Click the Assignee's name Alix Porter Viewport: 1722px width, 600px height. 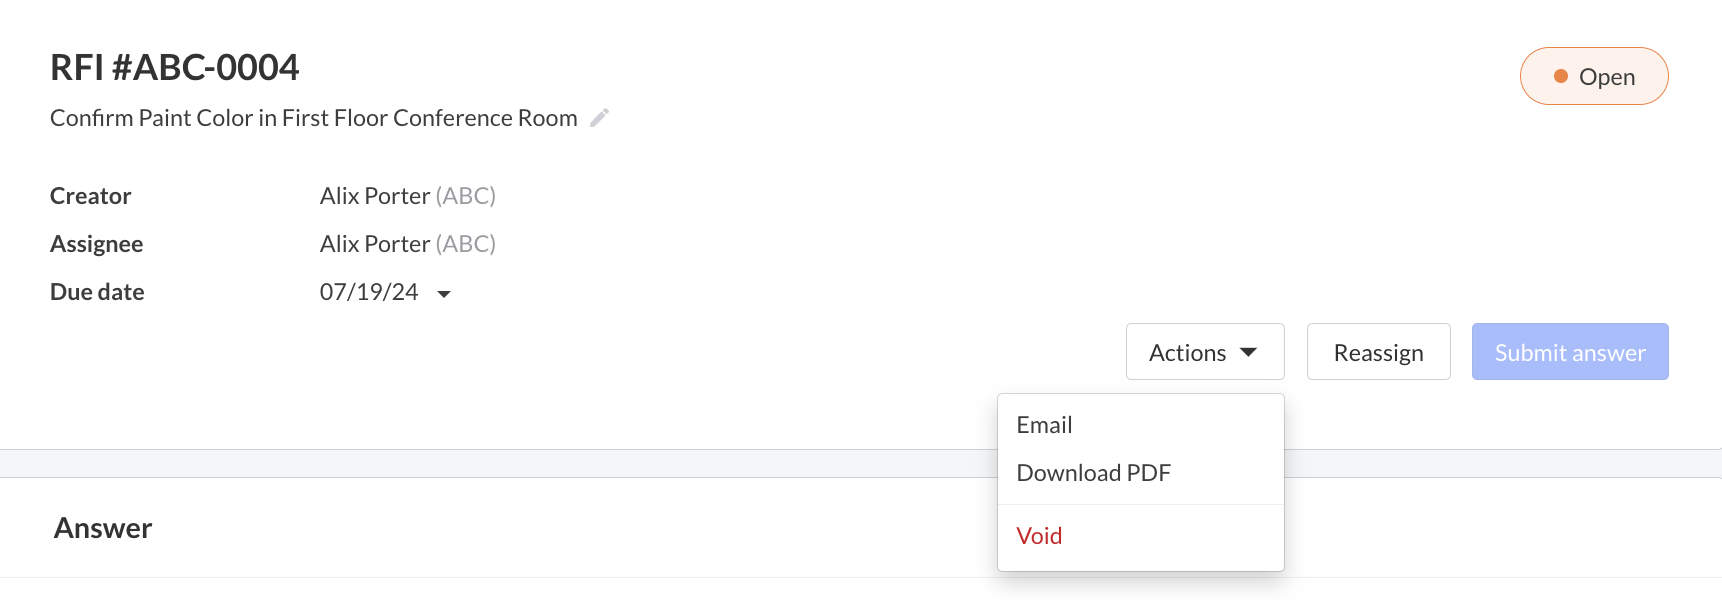tap(375, 244)
